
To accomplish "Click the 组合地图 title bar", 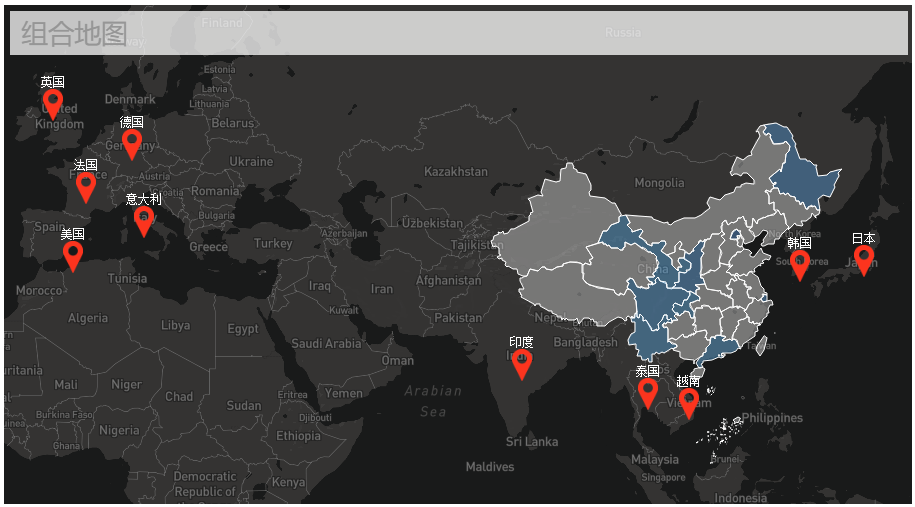I will [459, 33].
